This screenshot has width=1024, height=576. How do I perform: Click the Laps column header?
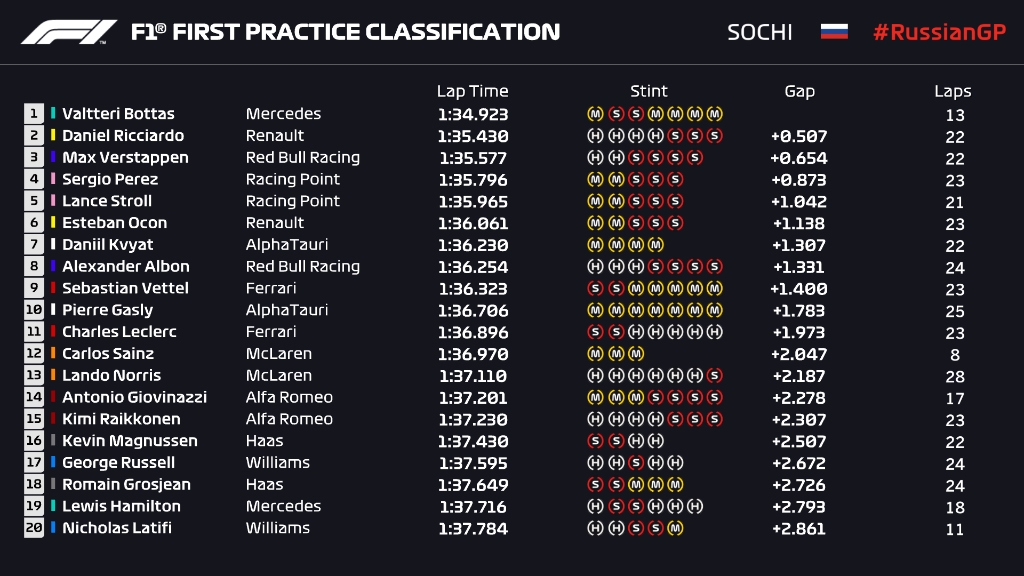[952, 91]
